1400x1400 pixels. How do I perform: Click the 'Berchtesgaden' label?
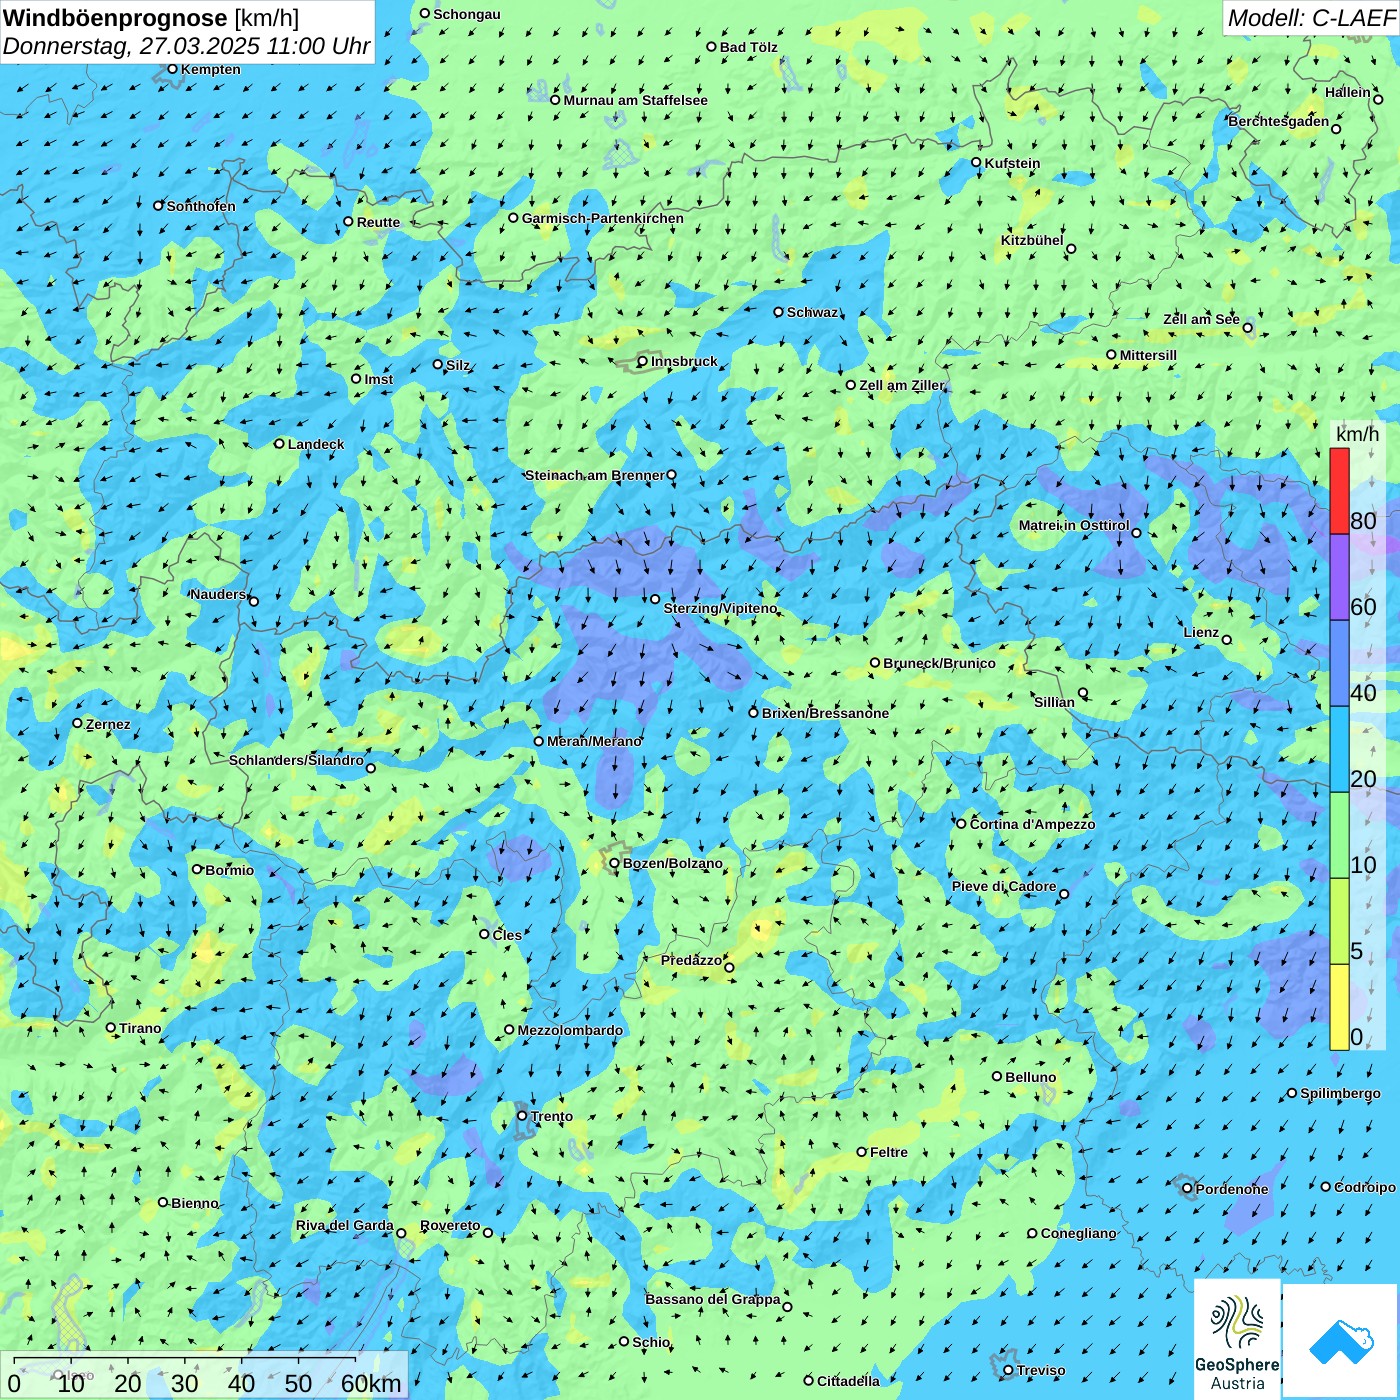1279,121
